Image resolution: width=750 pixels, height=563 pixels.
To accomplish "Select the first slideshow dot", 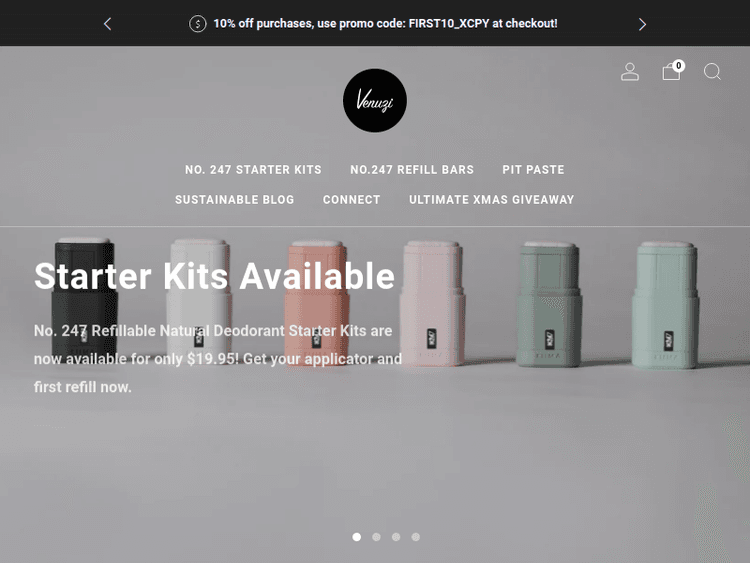I will [356, 537].
